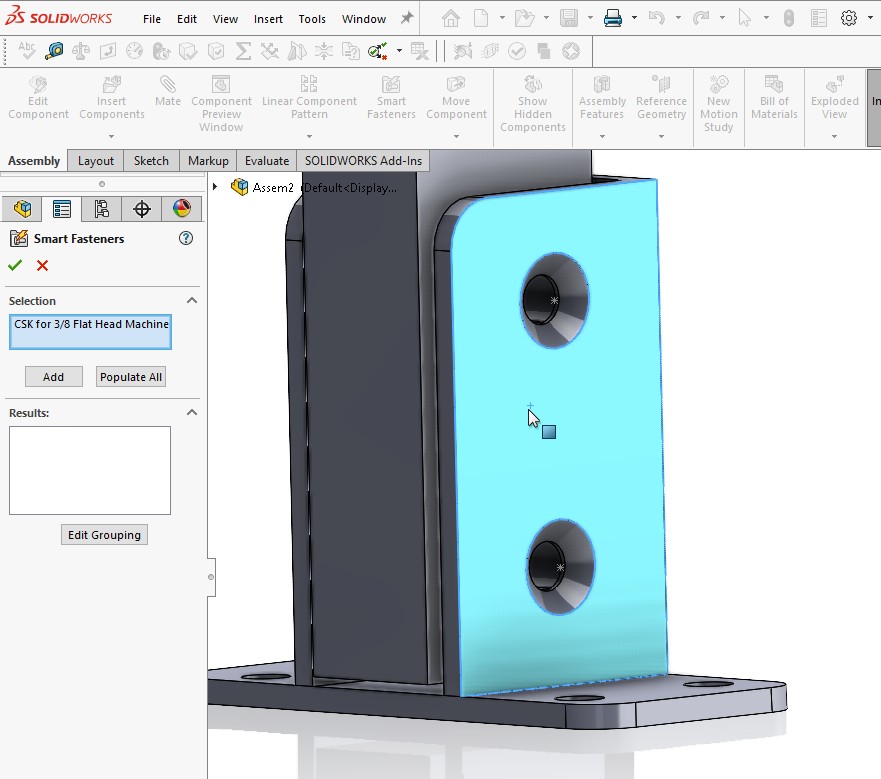Open the Insert menu
Screen dimensions: 881x779
(268, 19)
